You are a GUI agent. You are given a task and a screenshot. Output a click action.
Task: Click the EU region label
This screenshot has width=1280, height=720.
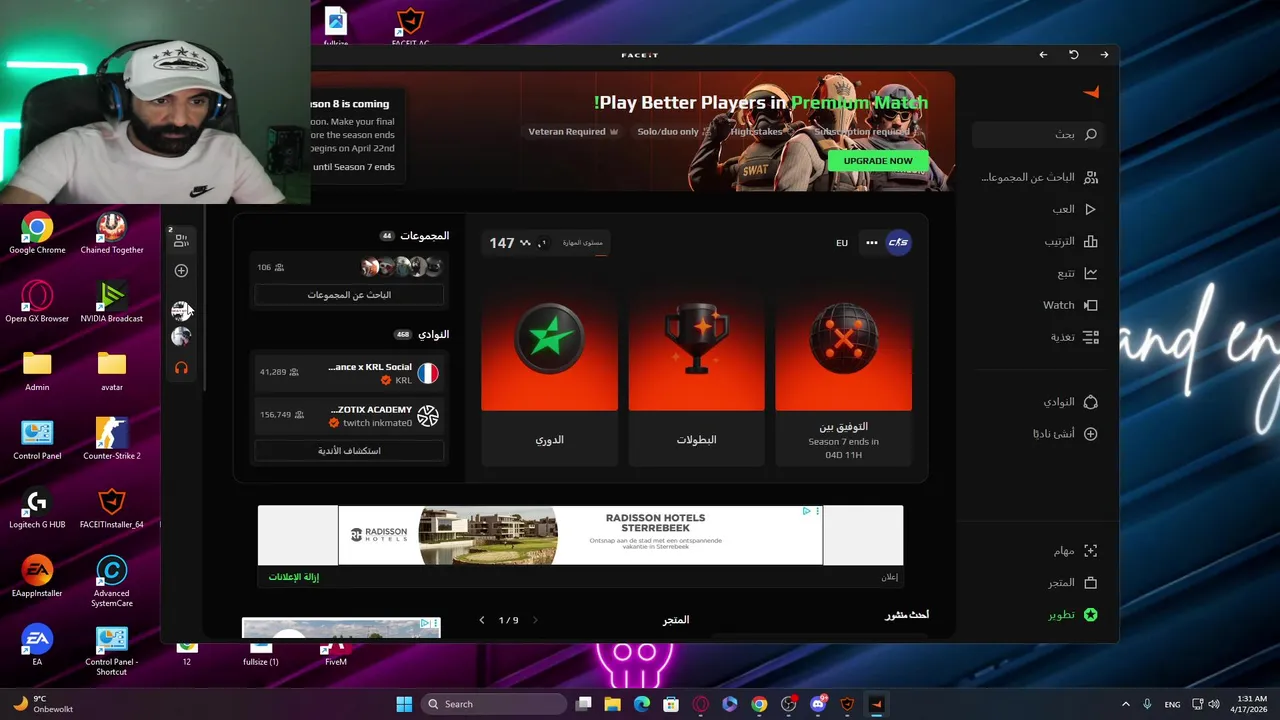tap(842, 243)
